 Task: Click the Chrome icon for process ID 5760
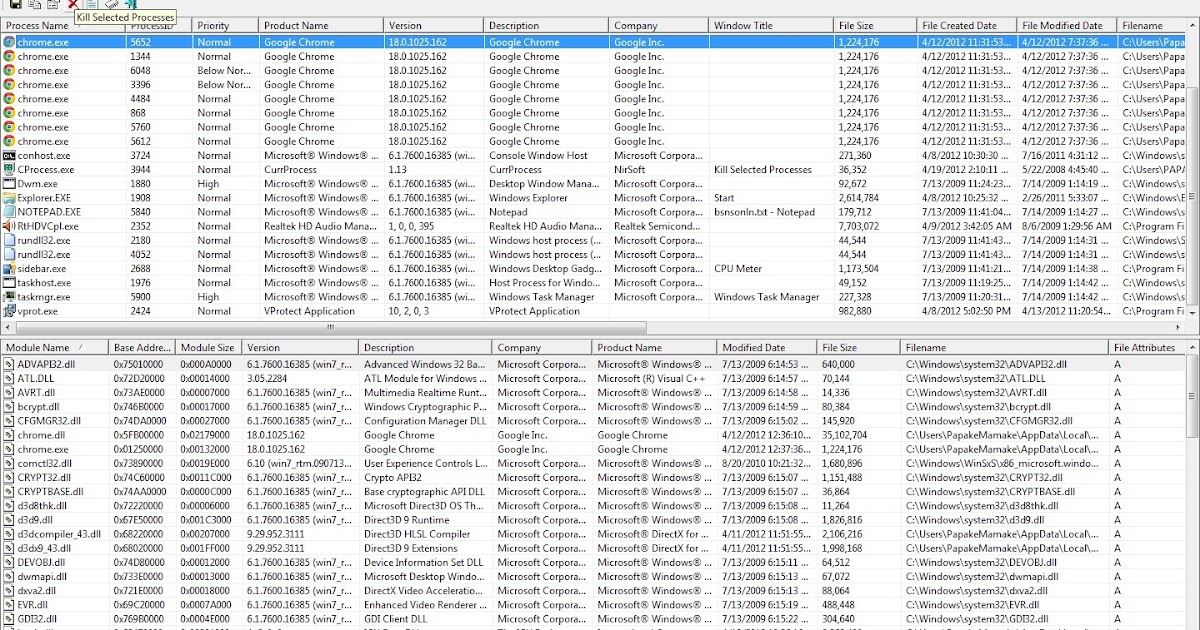[9, 127]
